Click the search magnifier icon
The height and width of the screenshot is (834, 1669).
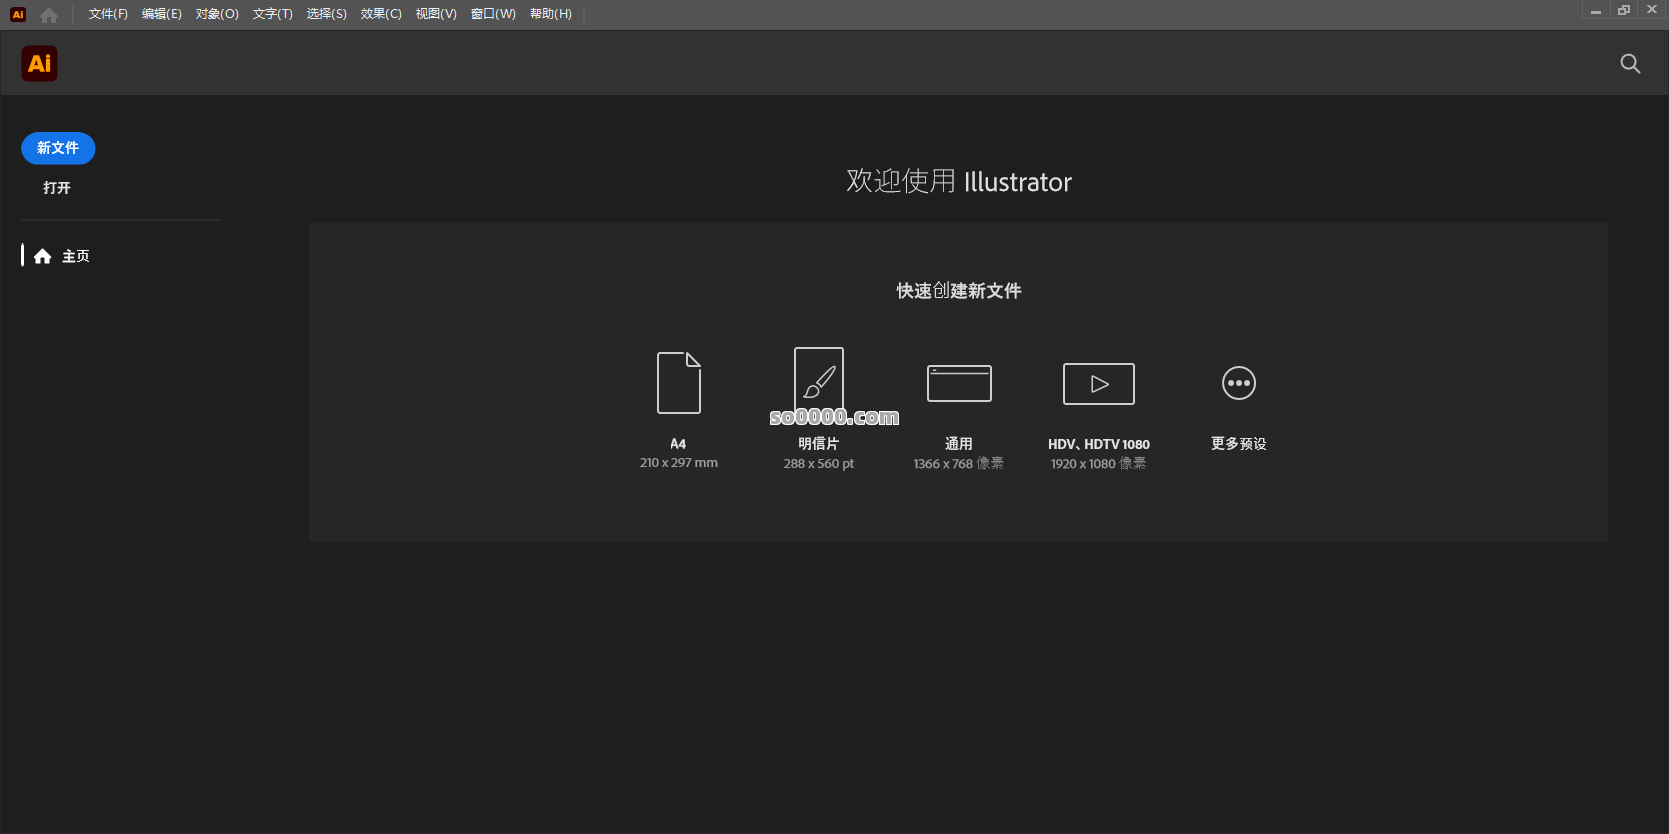pos(1630,64)
